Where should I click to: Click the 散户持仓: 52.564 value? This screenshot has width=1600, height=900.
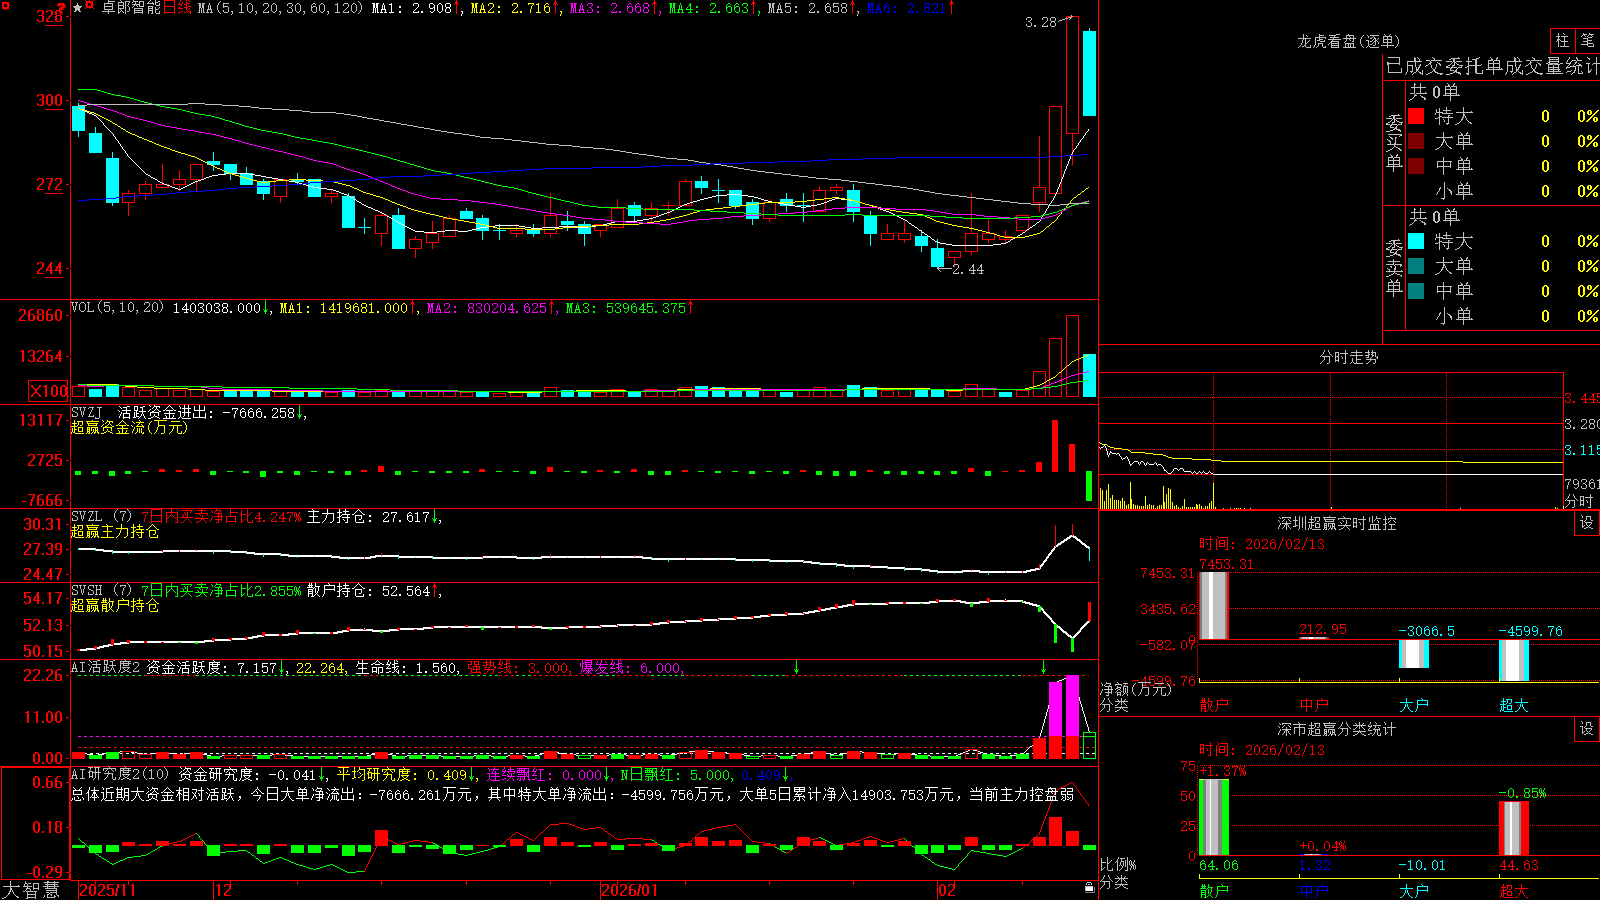pyautogui.click(x=369, y=591)
